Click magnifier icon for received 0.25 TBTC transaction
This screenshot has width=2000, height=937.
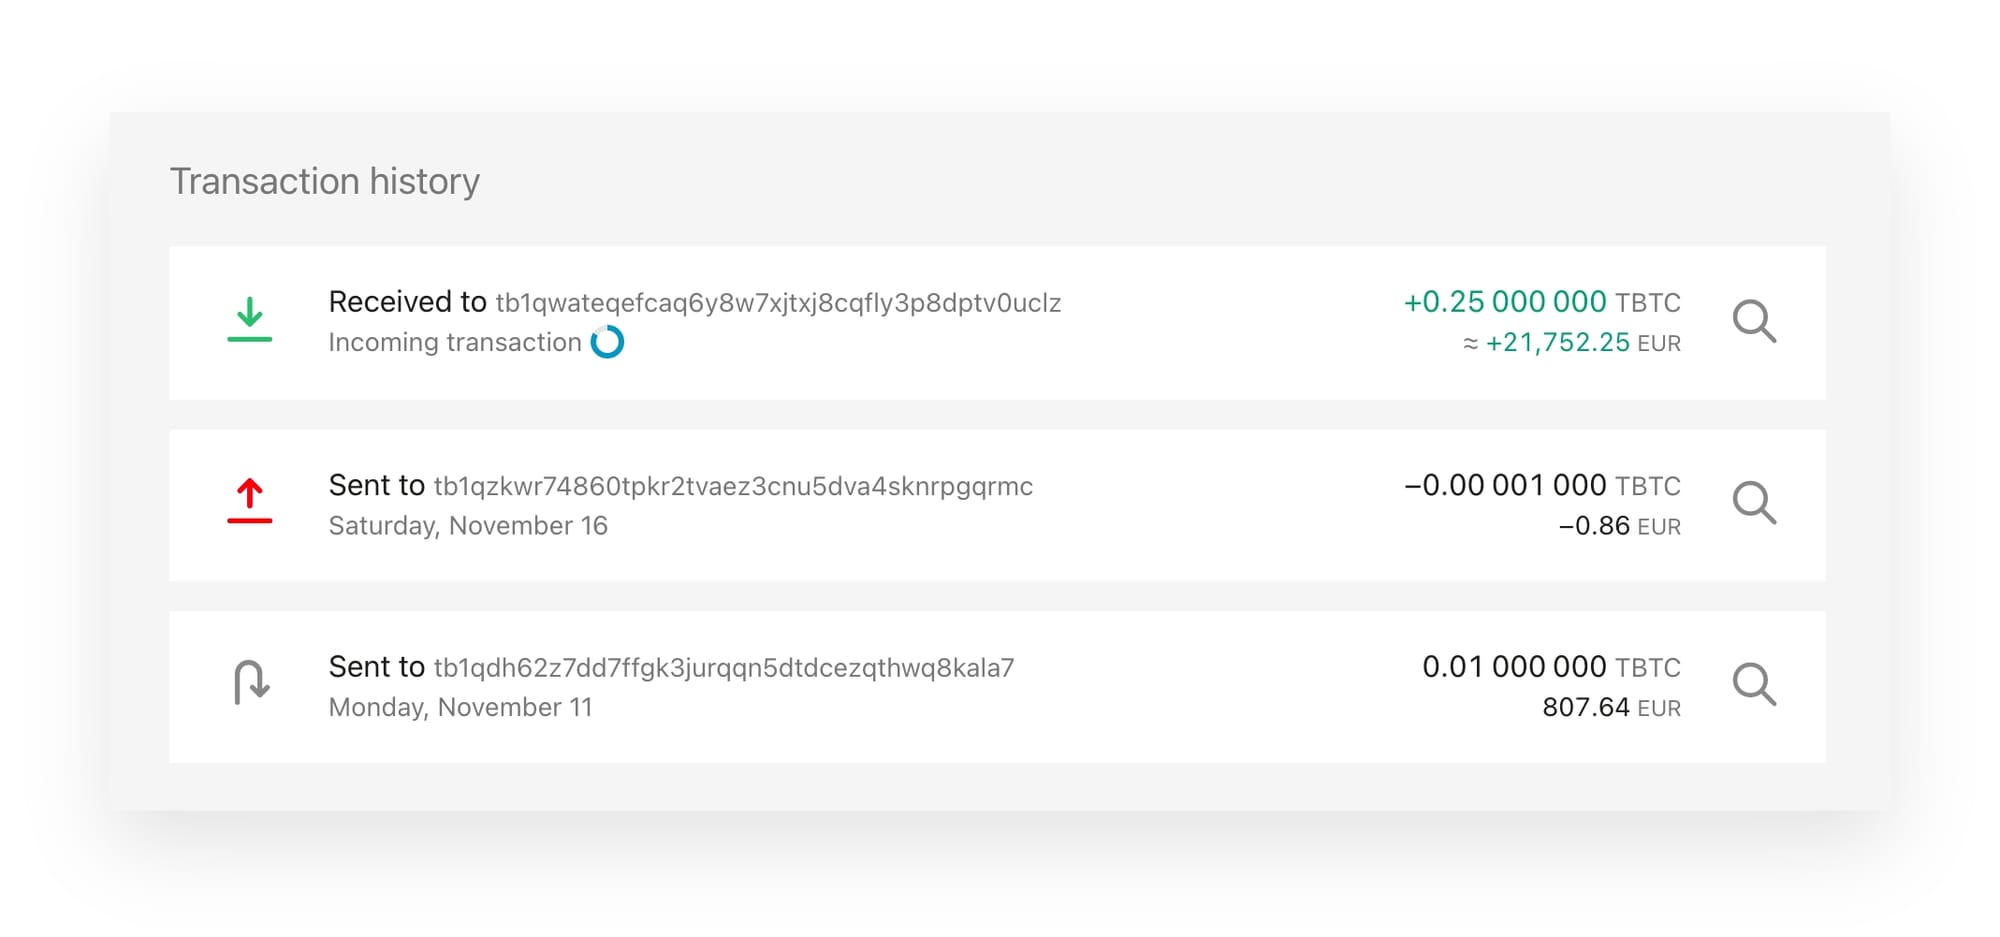coord(1754,322)
